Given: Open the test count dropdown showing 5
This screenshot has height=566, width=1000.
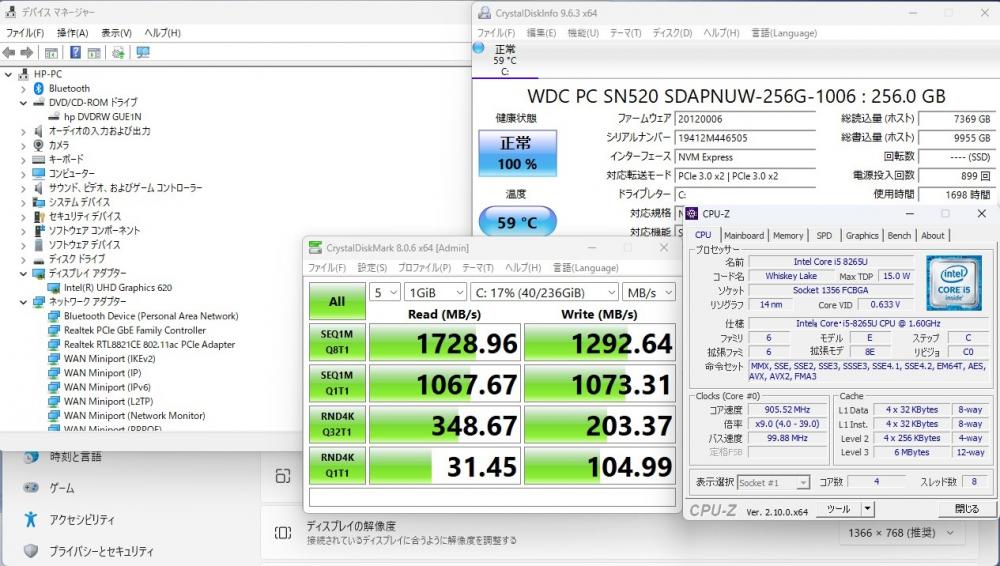Looking at the screenshot, I should tap(385, 292).
